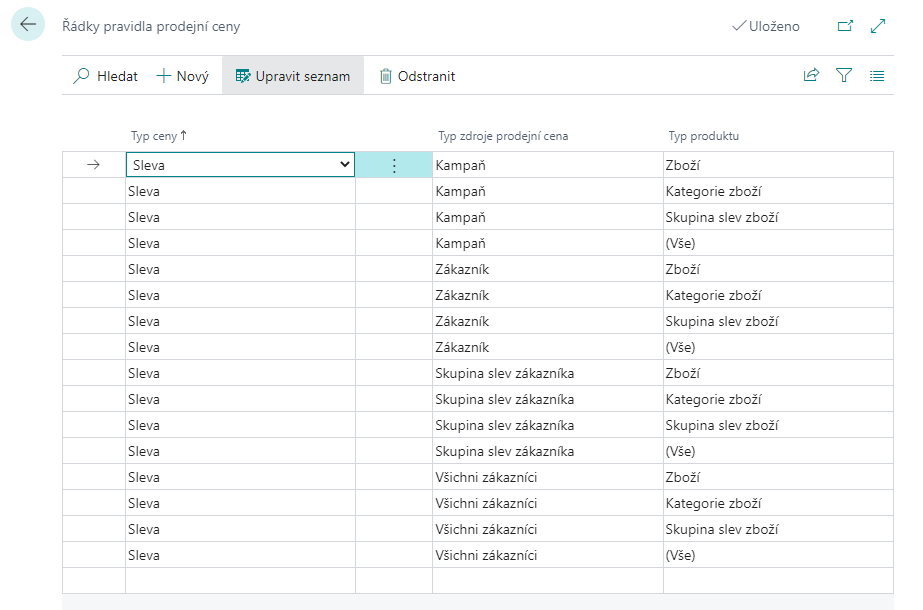Select last row's (Vše) product cell
The image size is (923, 610).
(680, 555)
